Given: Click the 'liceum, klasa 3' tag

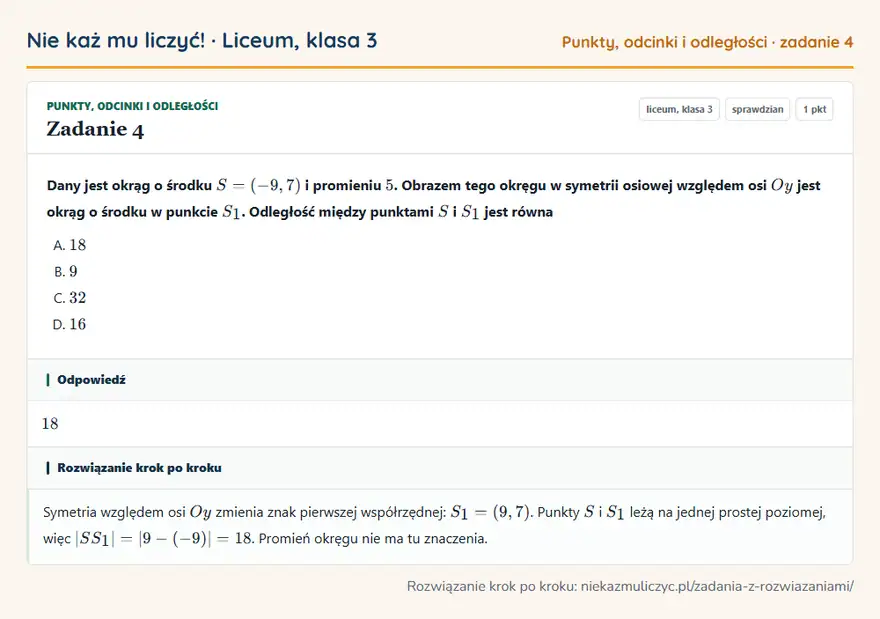Looking at the screenshot, I should pos(679,109).
